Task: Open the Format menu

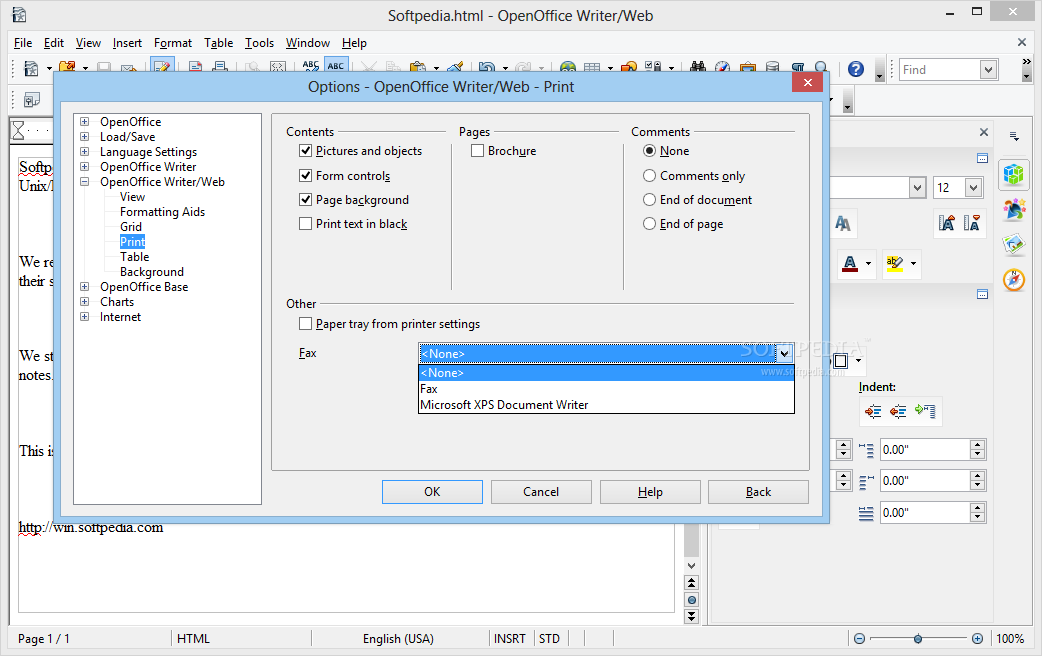Action: click(x=173, y=43)
